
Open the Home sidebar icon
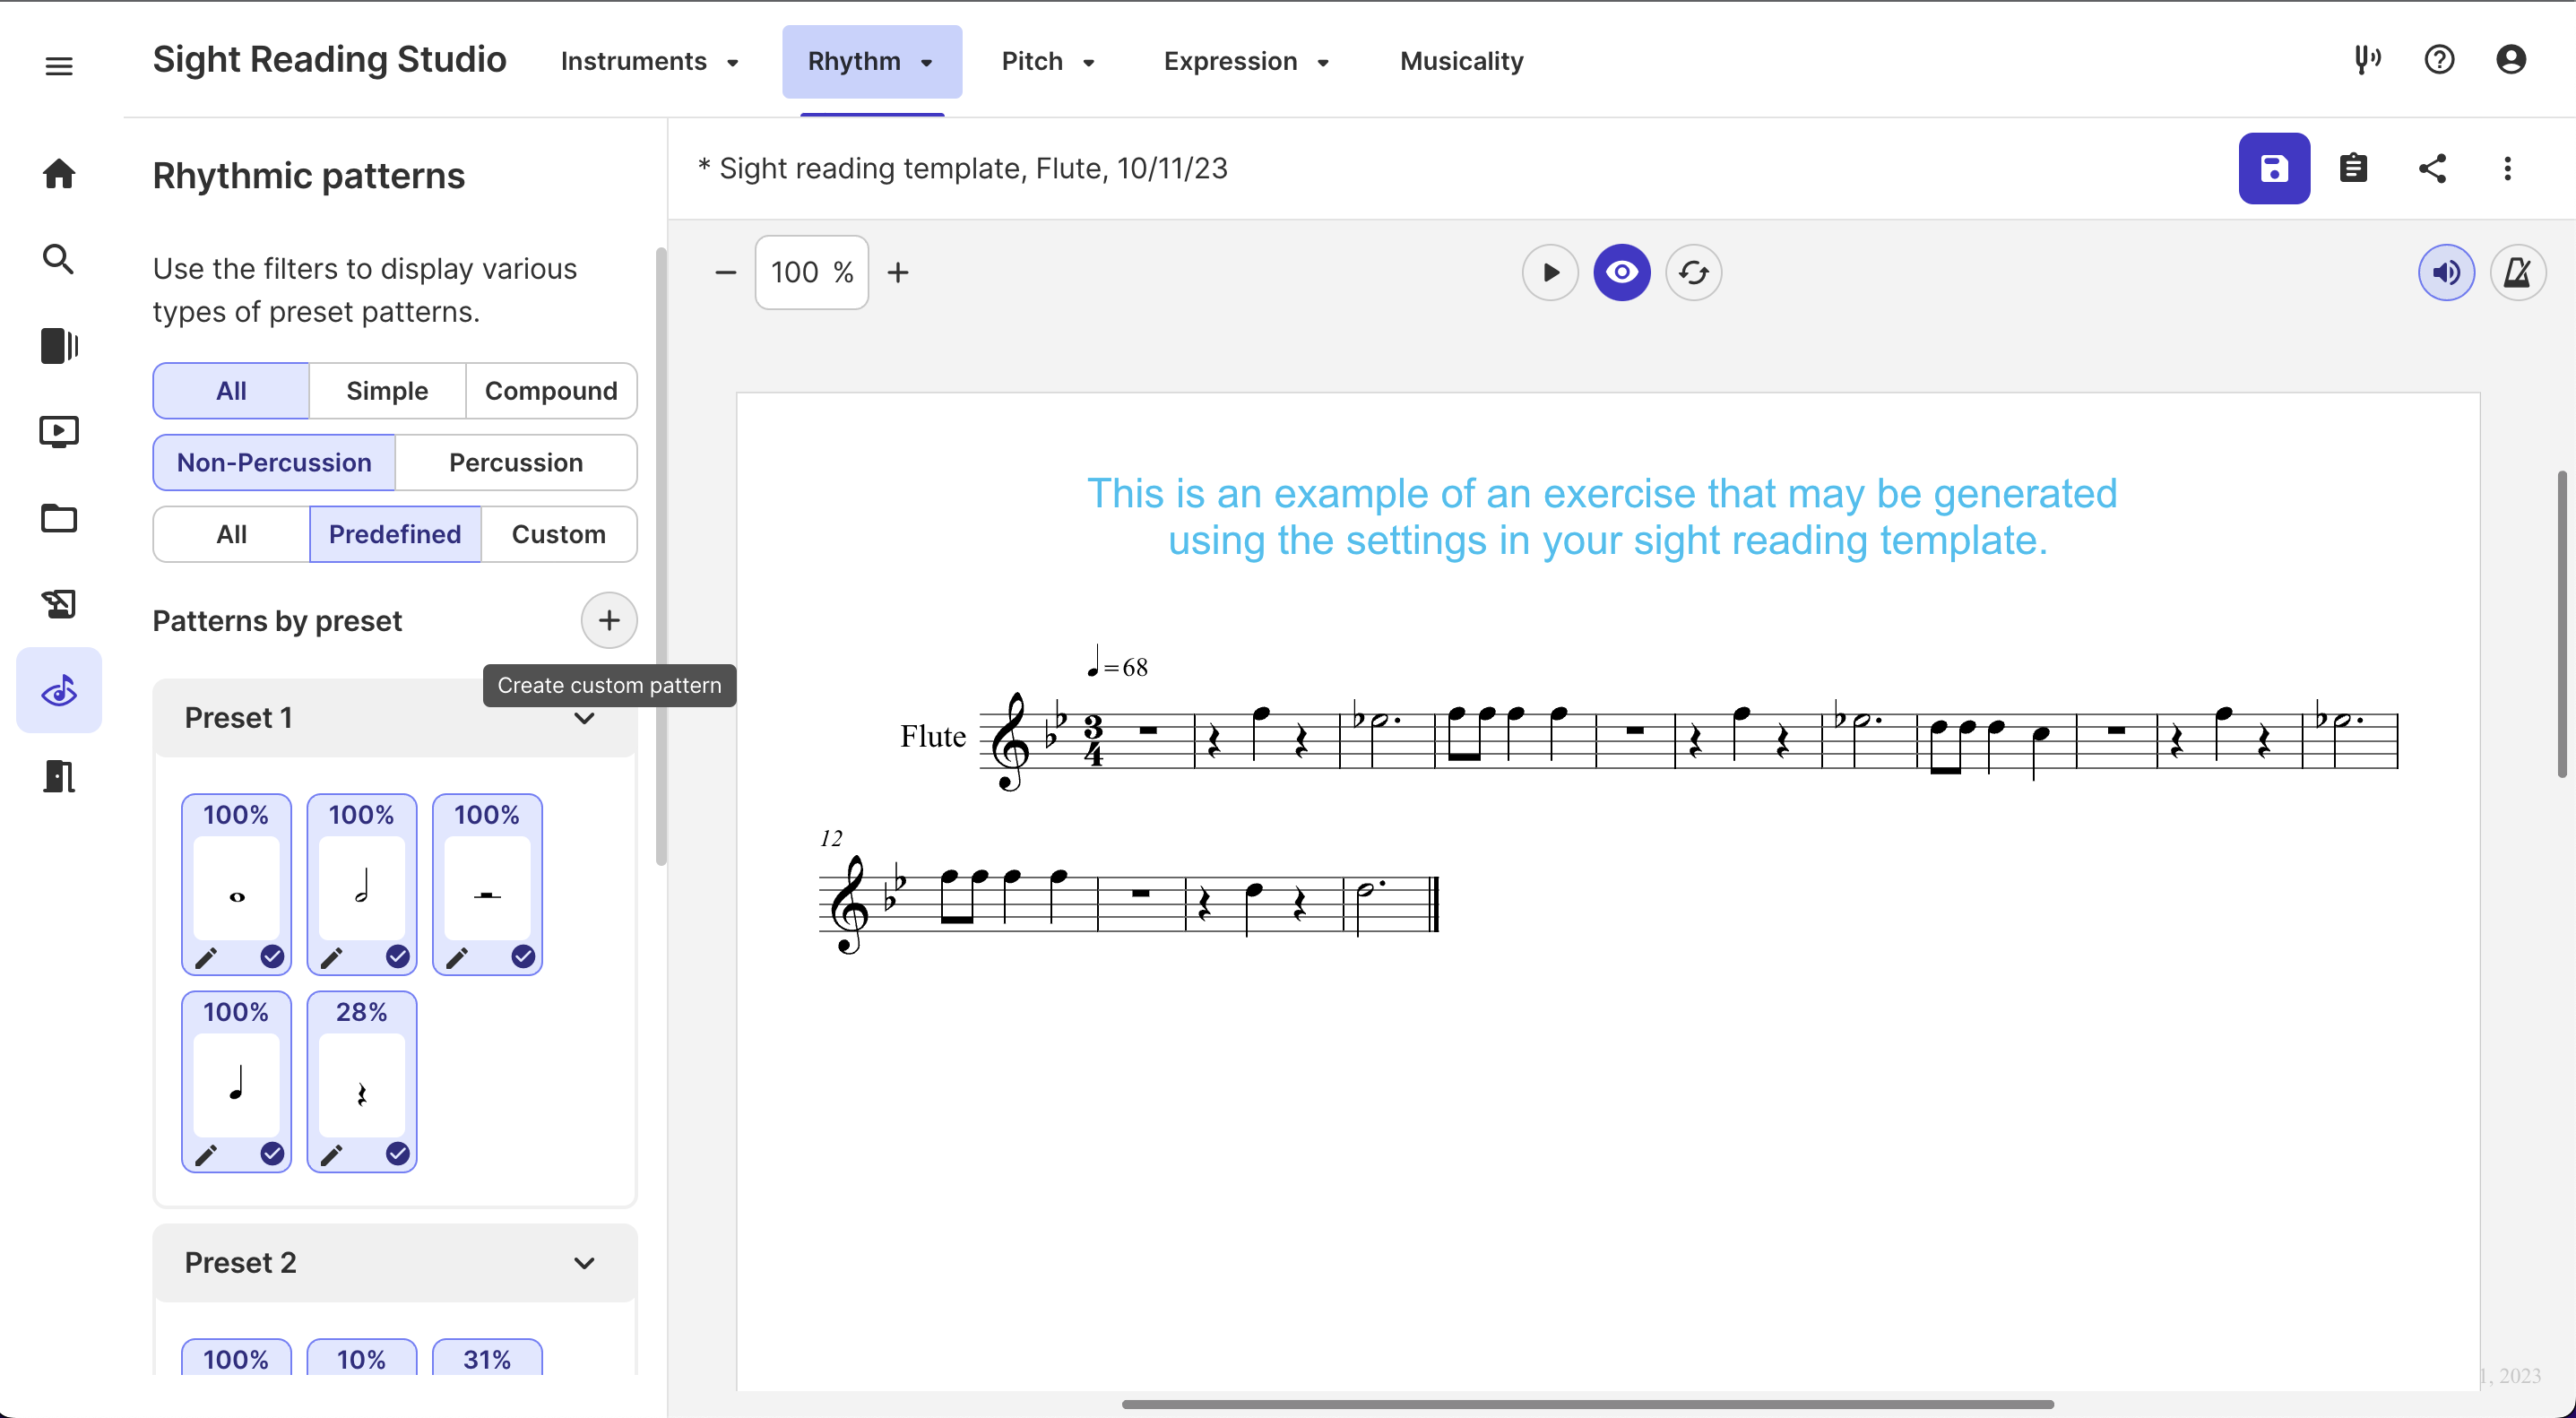(x=59, y=174)
